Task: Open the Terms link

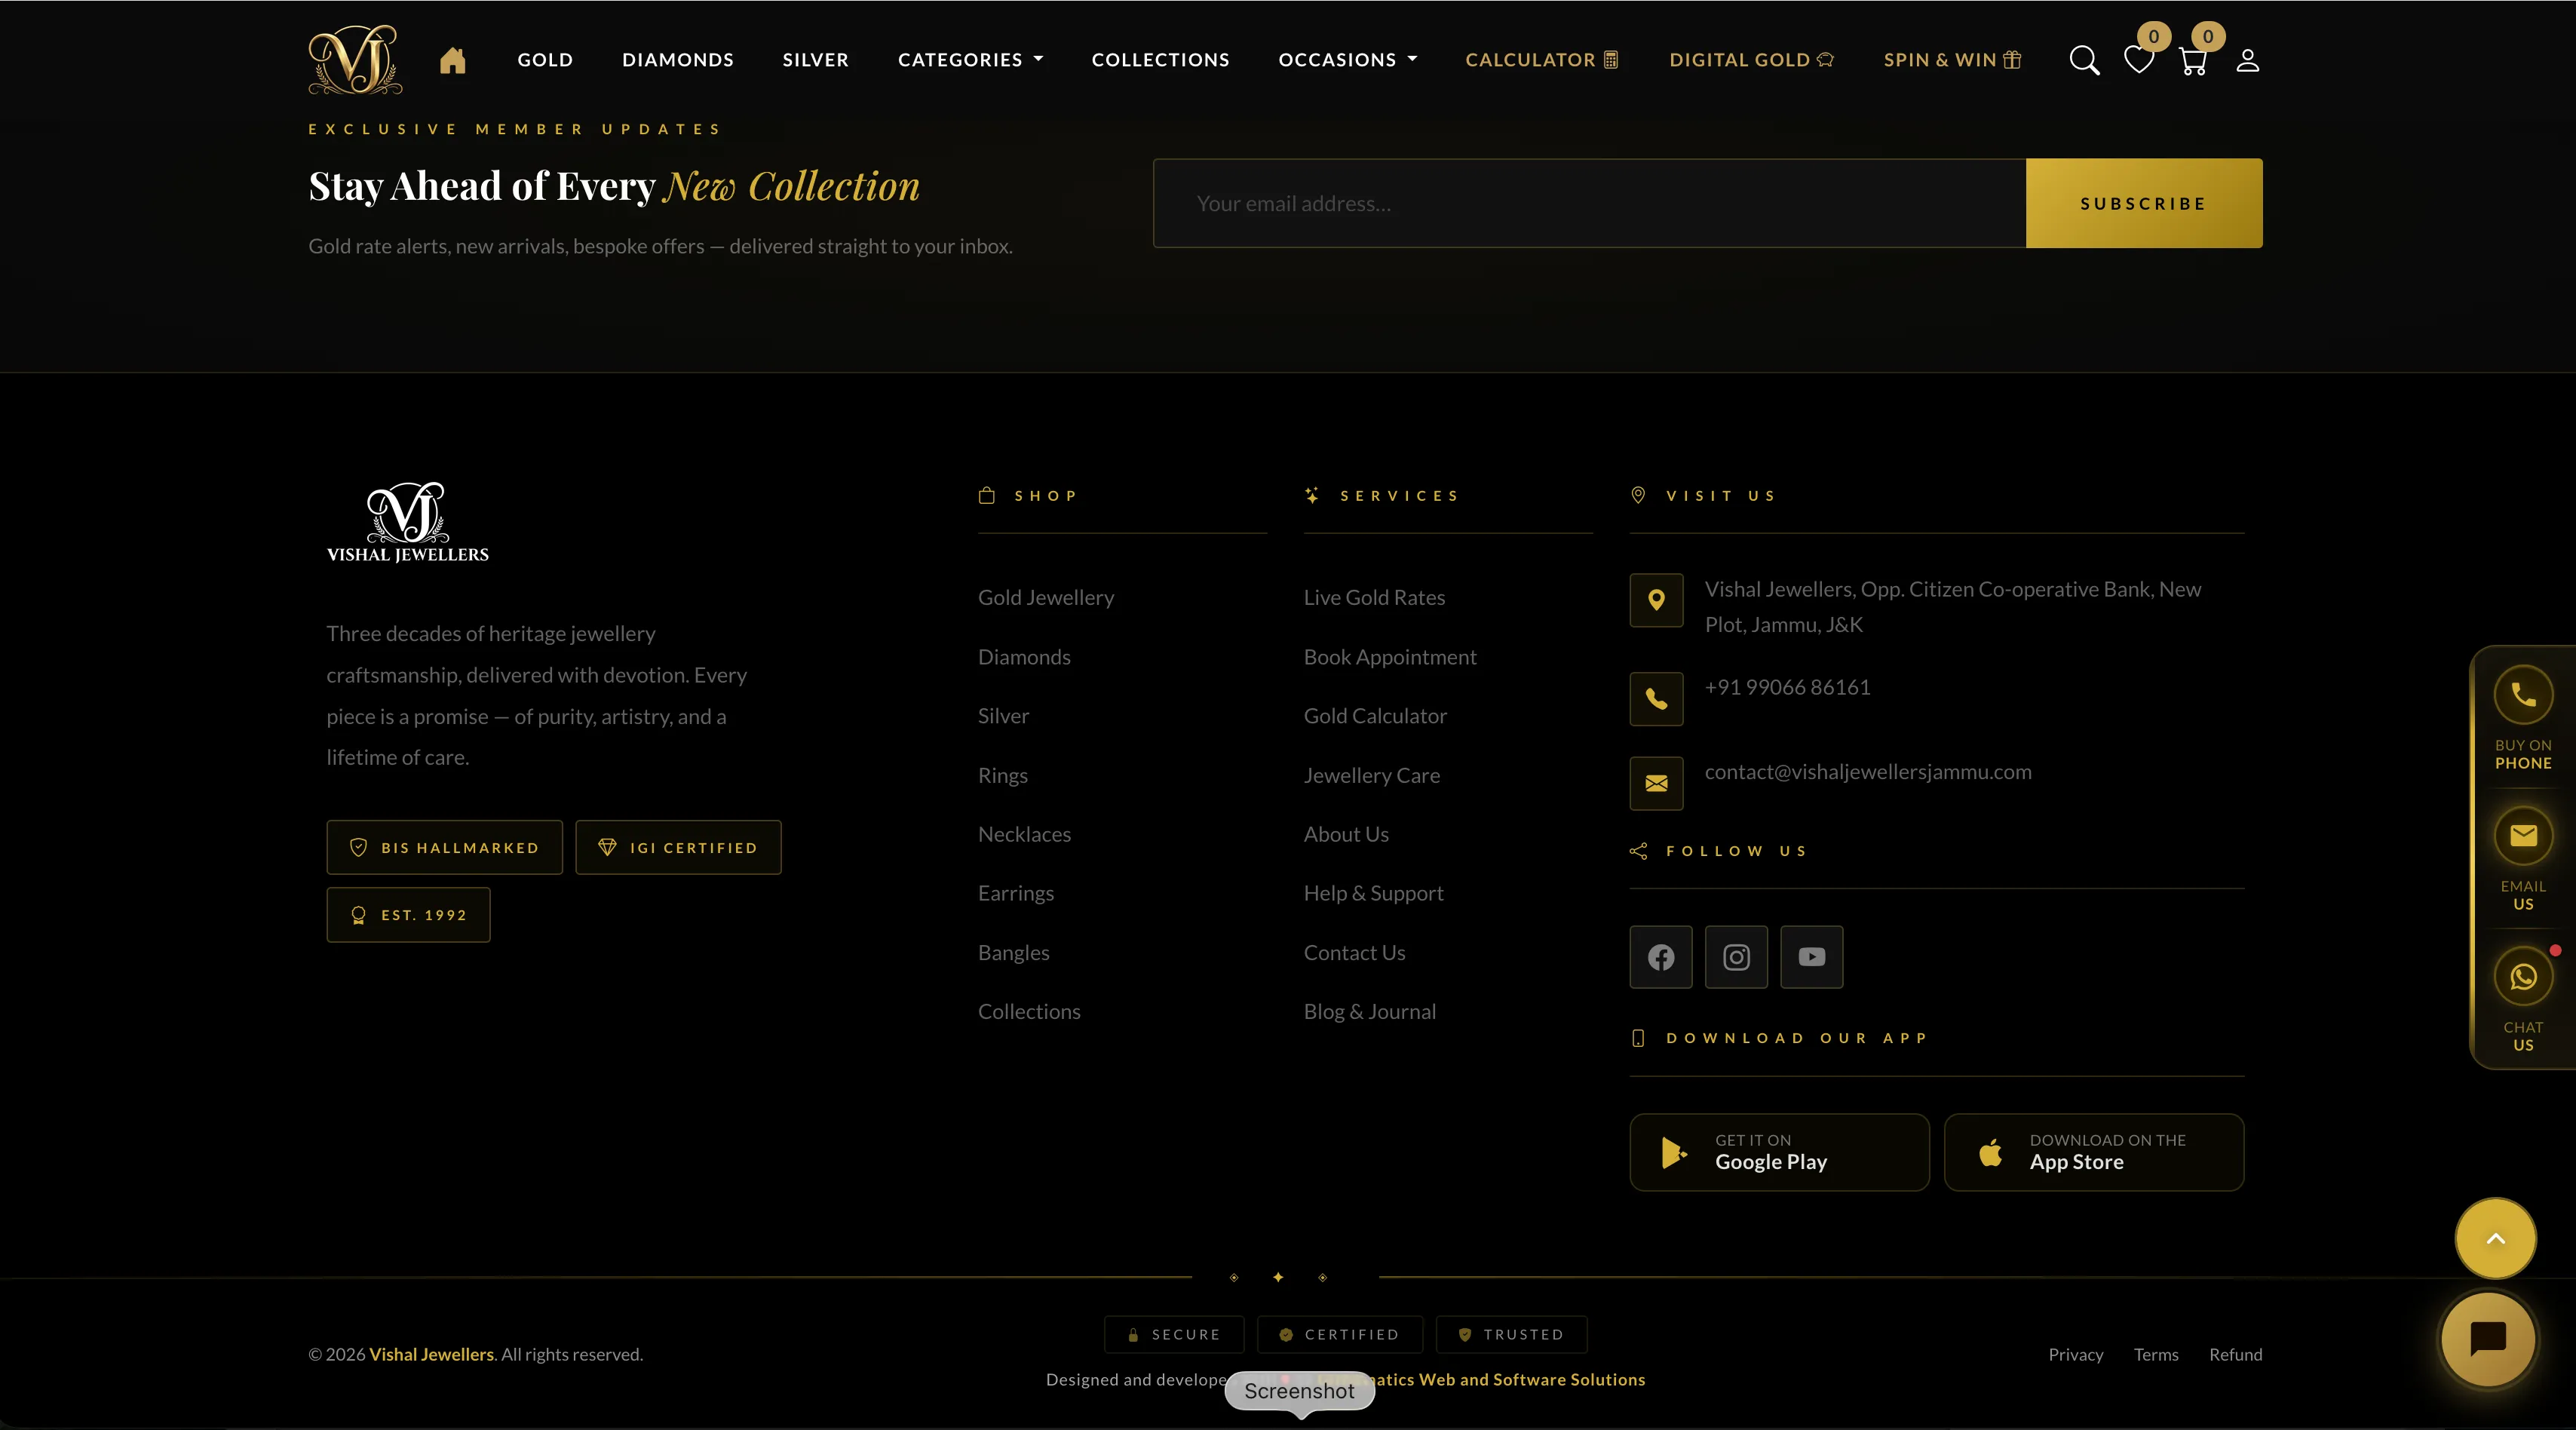Action: click(x=2156, y=1355)
